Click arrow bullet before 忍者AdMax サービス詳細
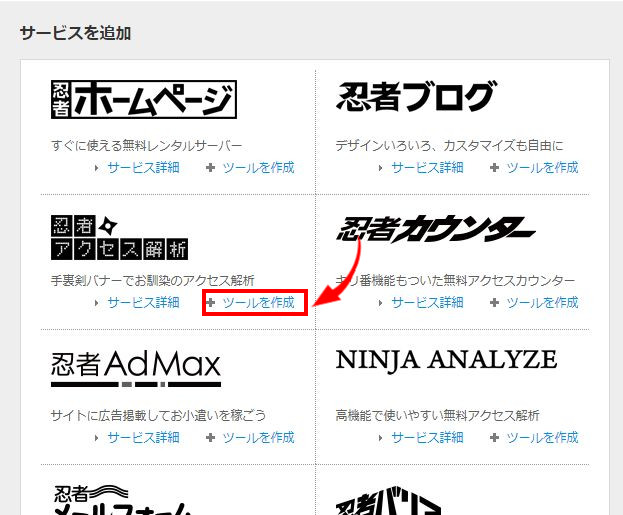Screen dimensions: 623x515 97,438
